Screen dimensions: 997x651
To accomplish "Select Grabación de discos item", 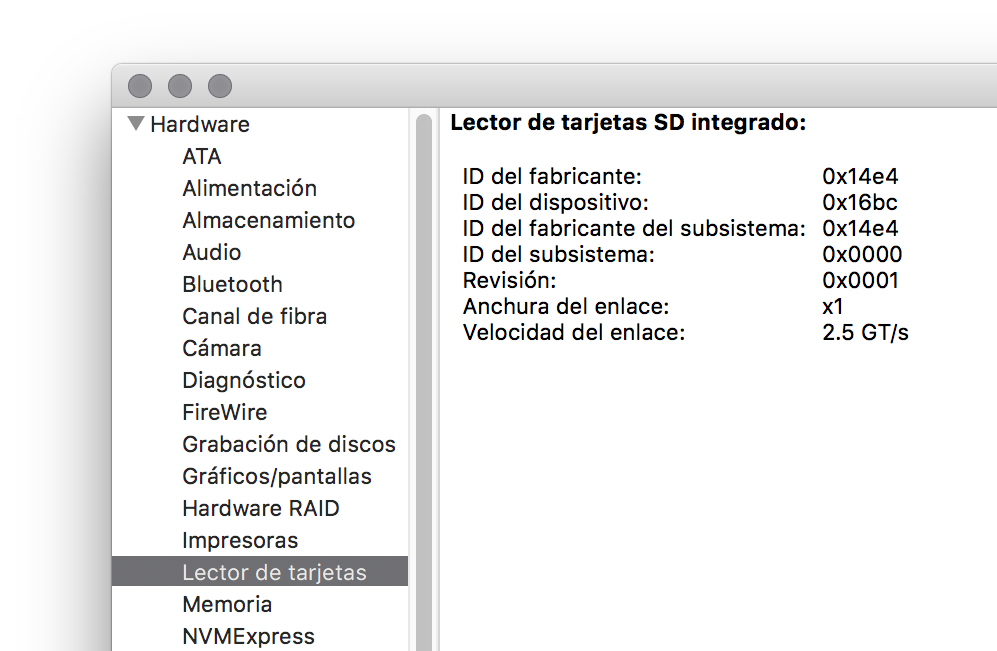I will (x=289, y=445).
